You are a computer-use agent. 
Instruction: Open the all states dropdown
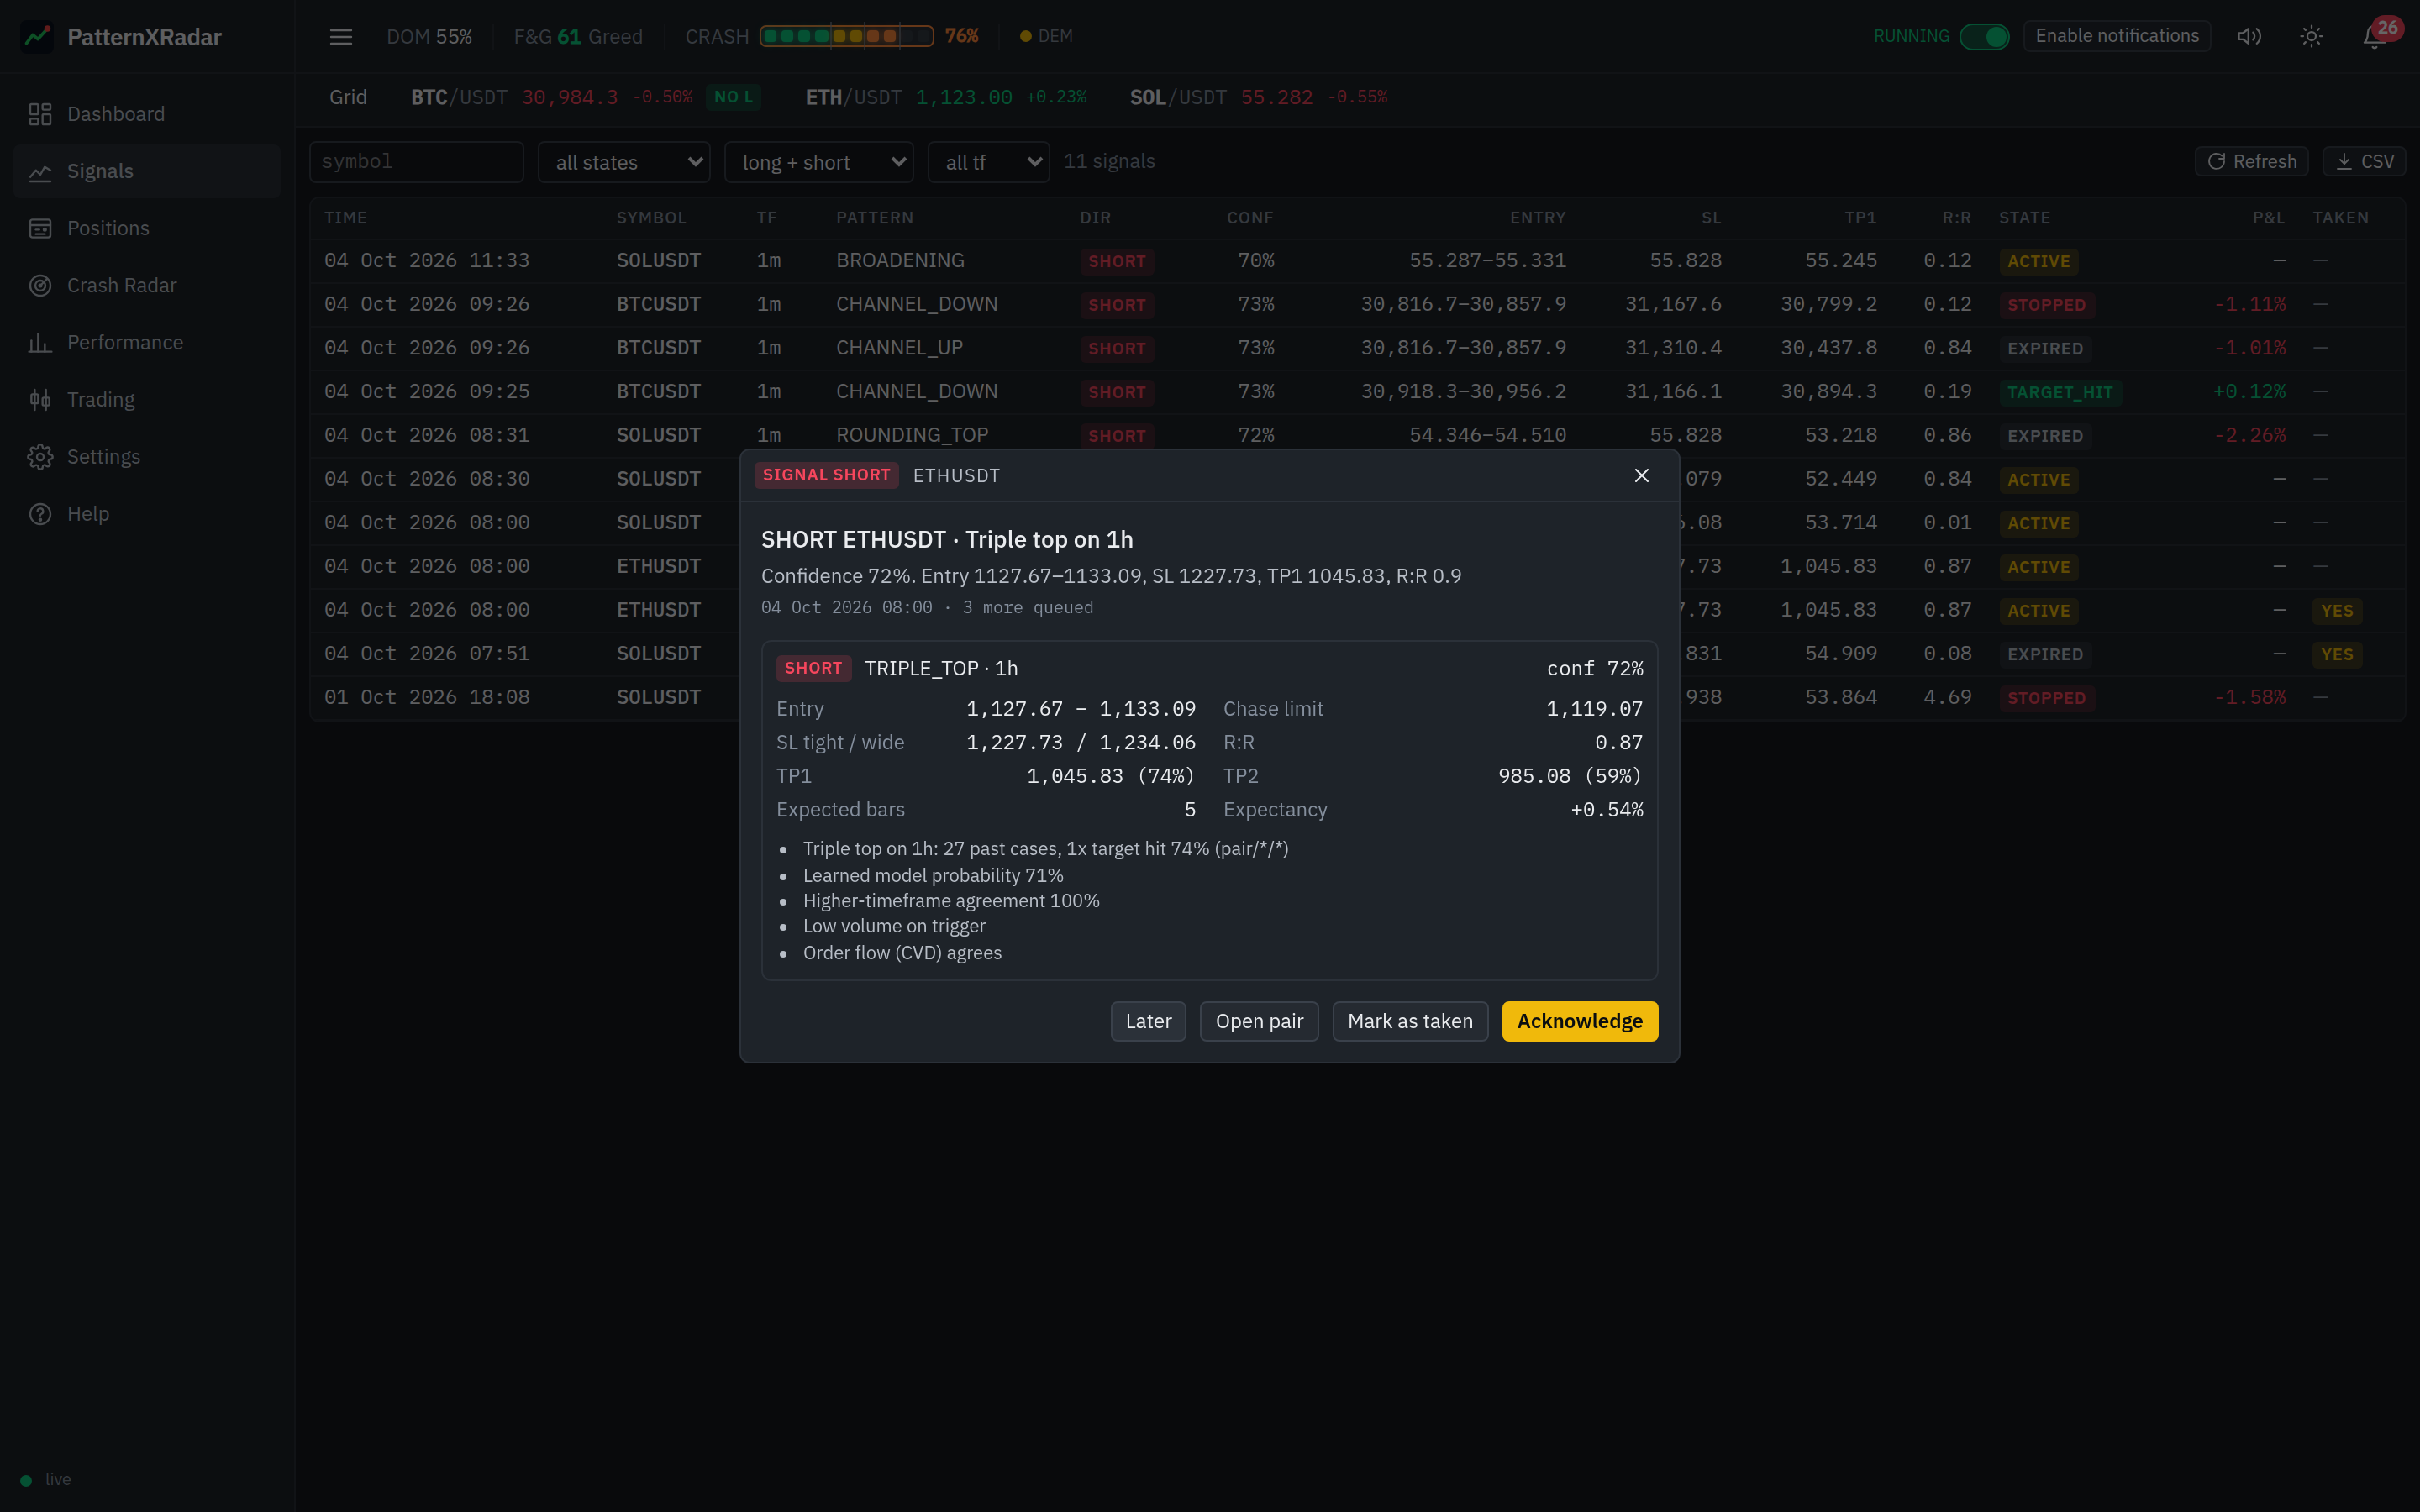[x=624, y=162]
